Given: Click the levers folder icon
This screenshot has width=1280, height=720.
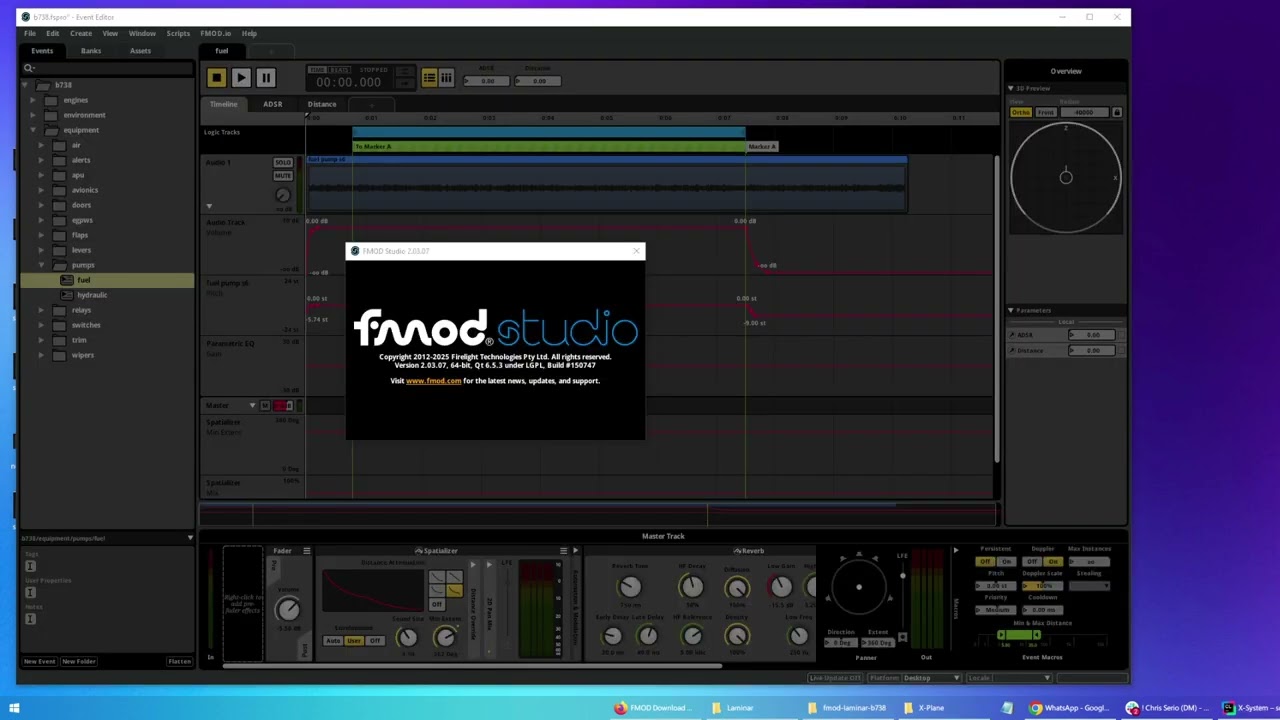Looking at the screenshot, I should click(59, 250).
